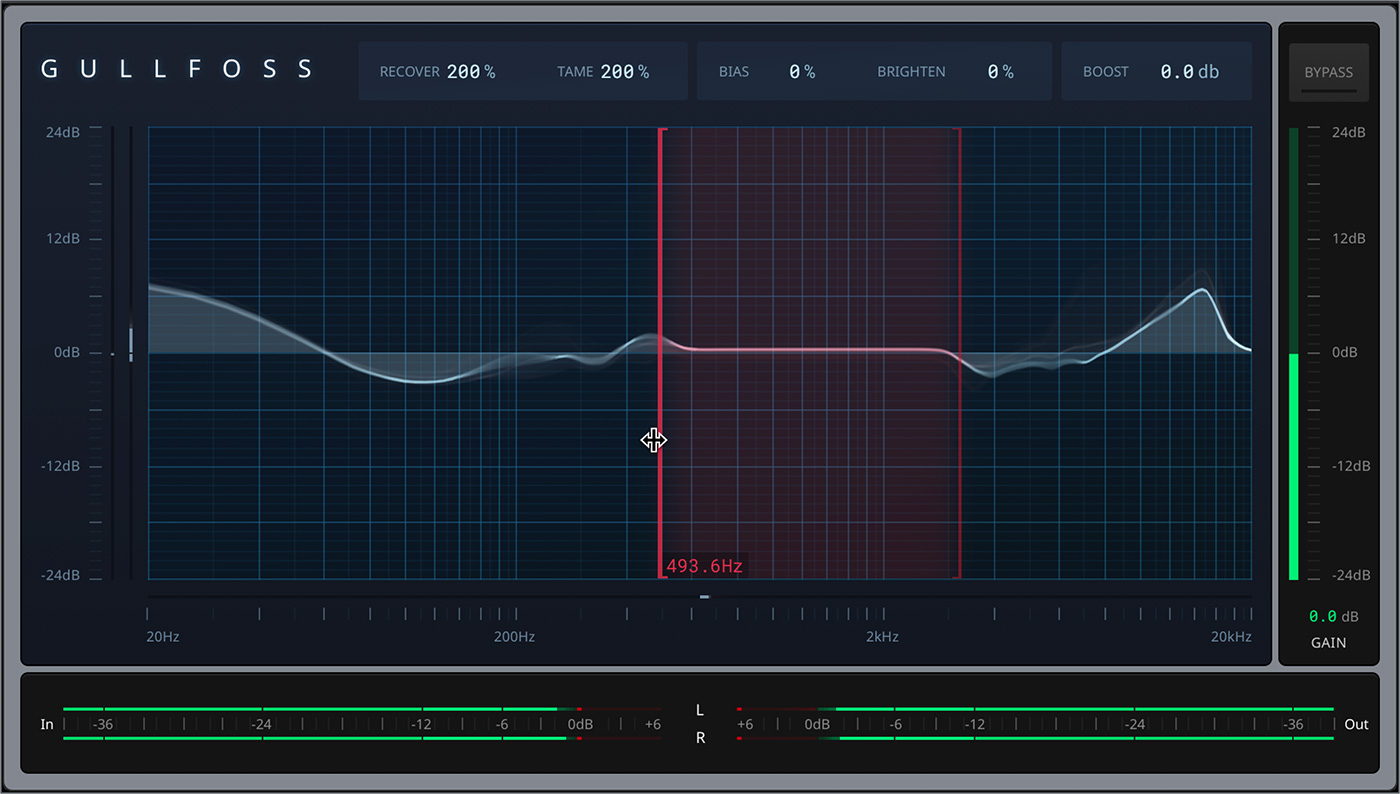The width and height of the screenshot is (1400, 794).
Task: Click the right red range bracket handle
Action: pyautogui.click(x=959, y=353)
